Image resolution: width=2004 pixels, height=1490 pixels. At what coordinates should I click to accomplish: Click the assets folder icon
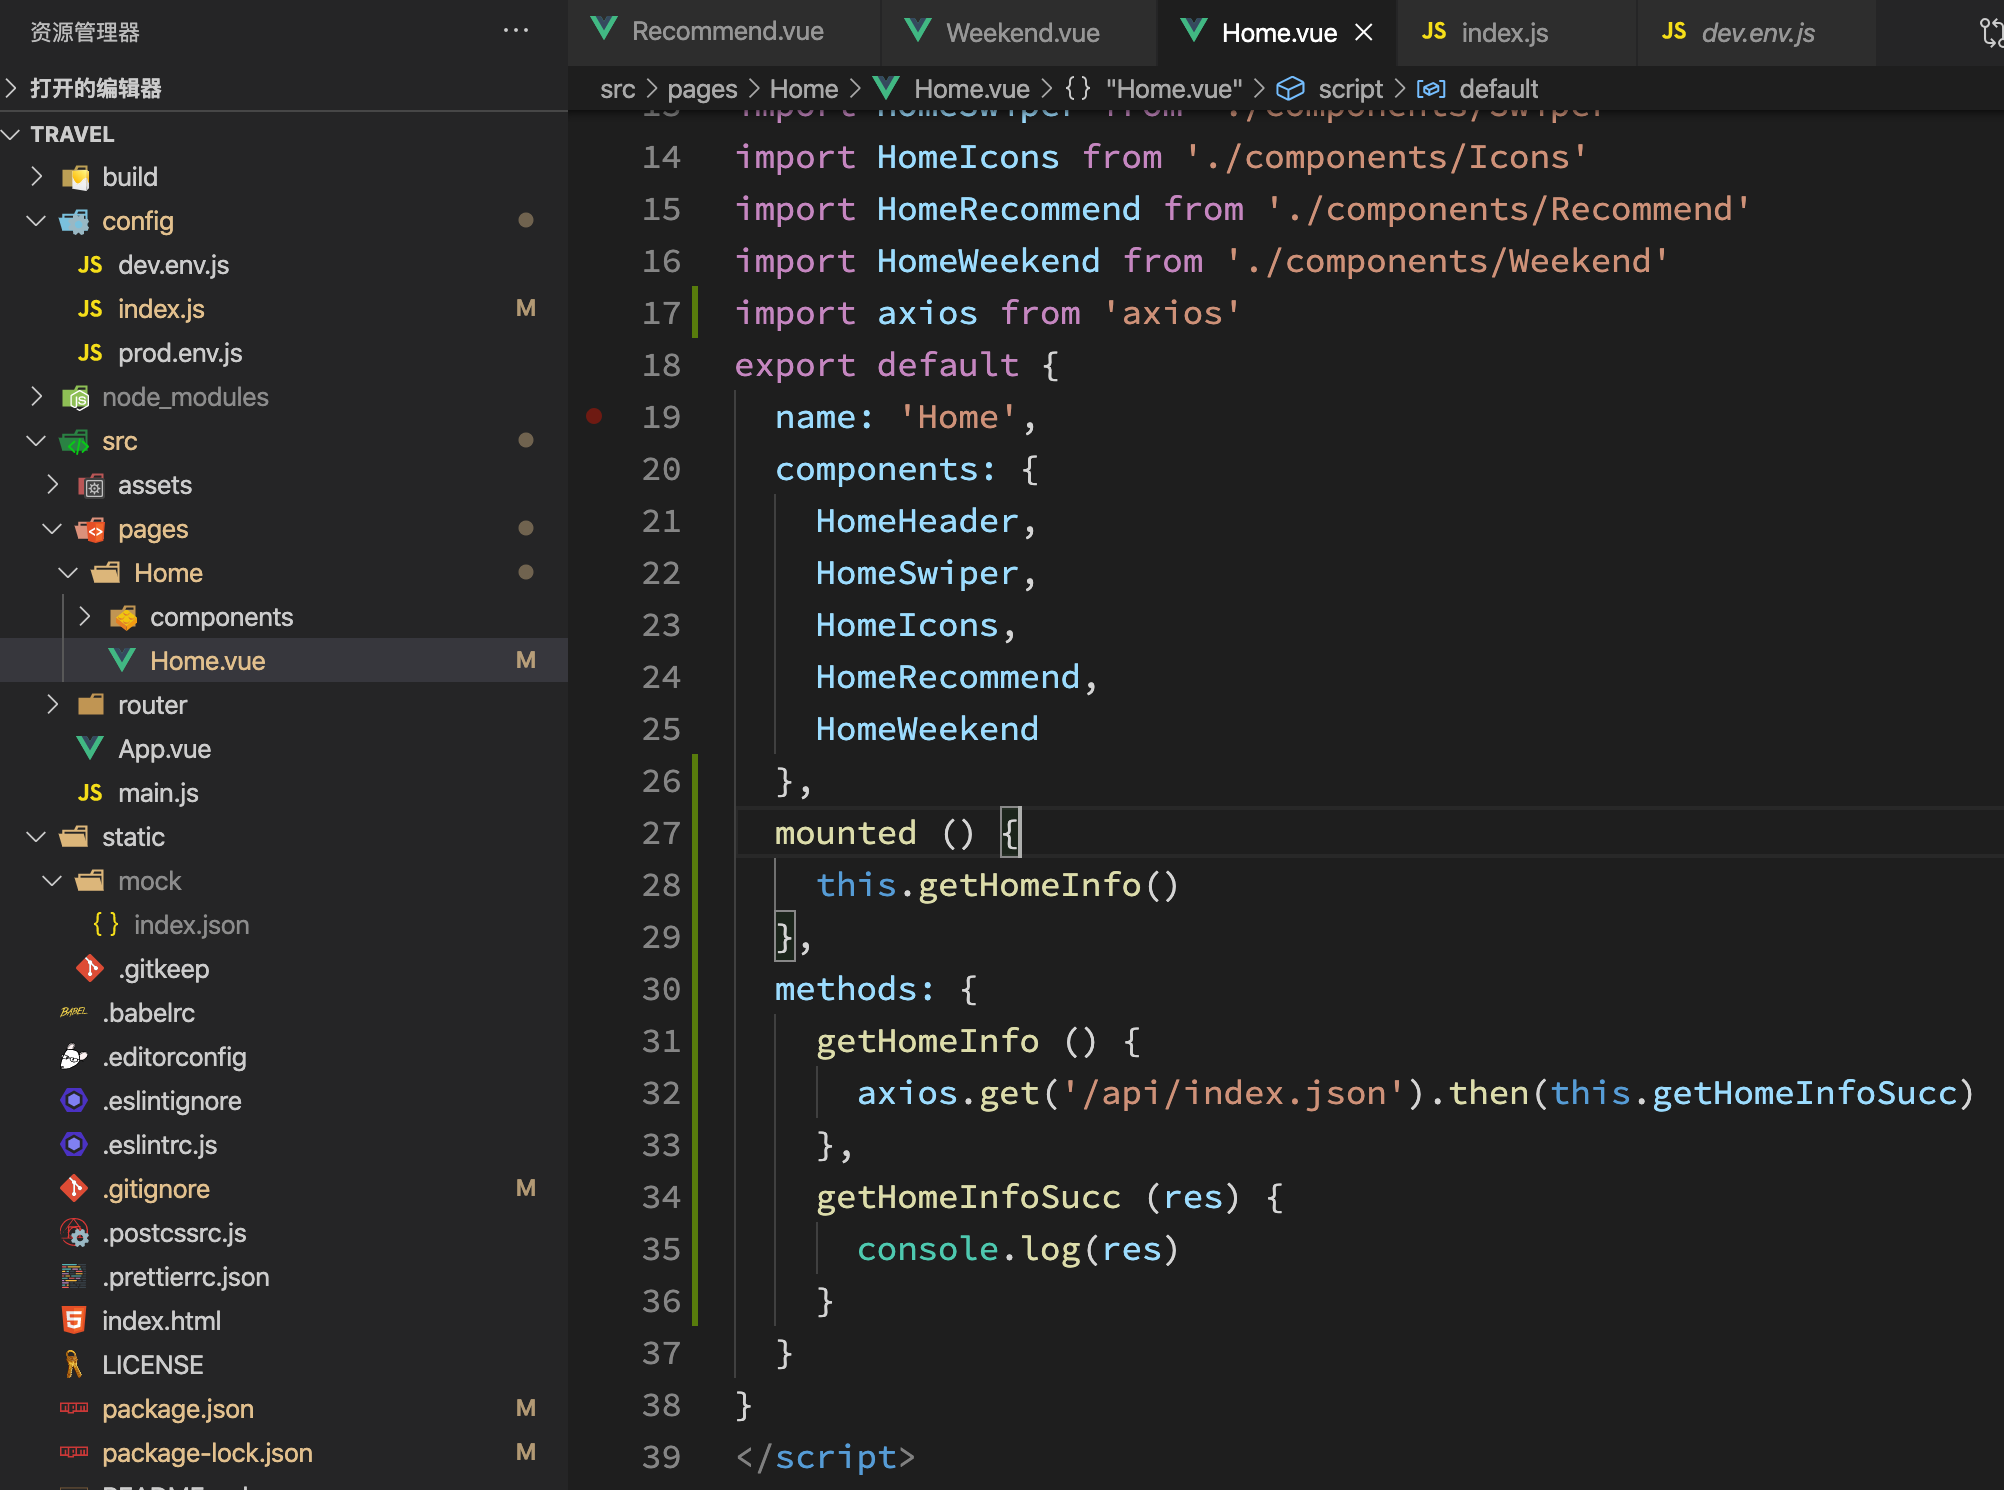(x=91, y=486)
